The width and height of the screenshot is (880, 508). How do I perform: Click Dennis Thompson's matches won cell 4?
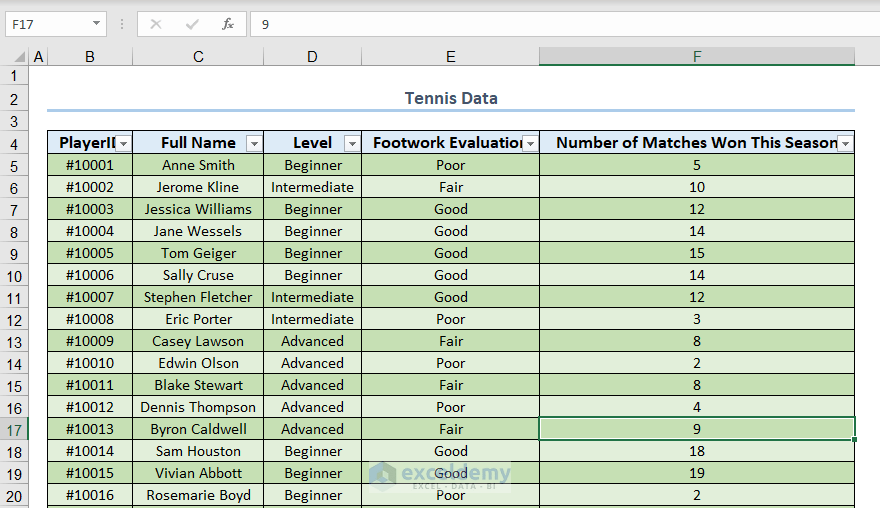coord(697,407)
